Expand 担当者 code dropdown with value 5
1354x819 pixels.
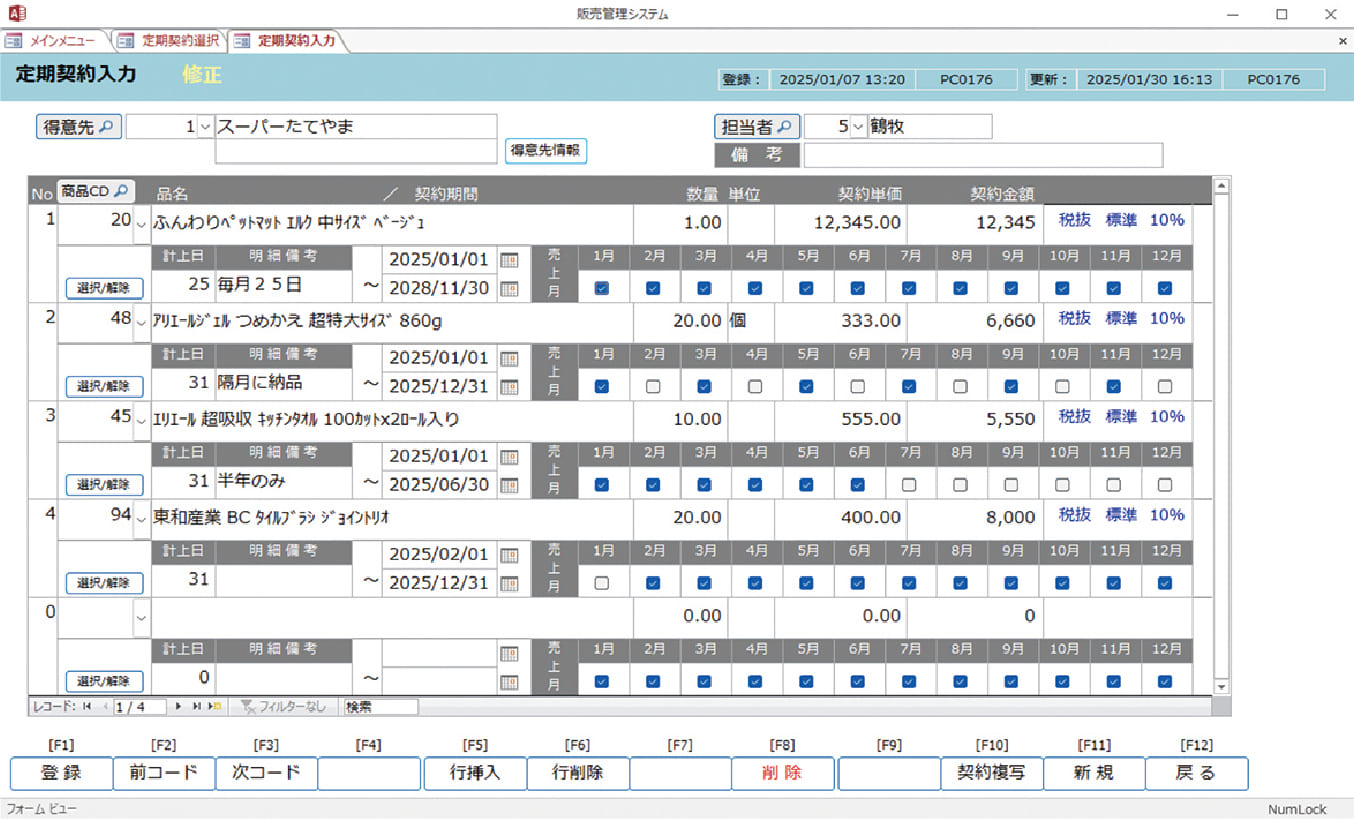858,127
